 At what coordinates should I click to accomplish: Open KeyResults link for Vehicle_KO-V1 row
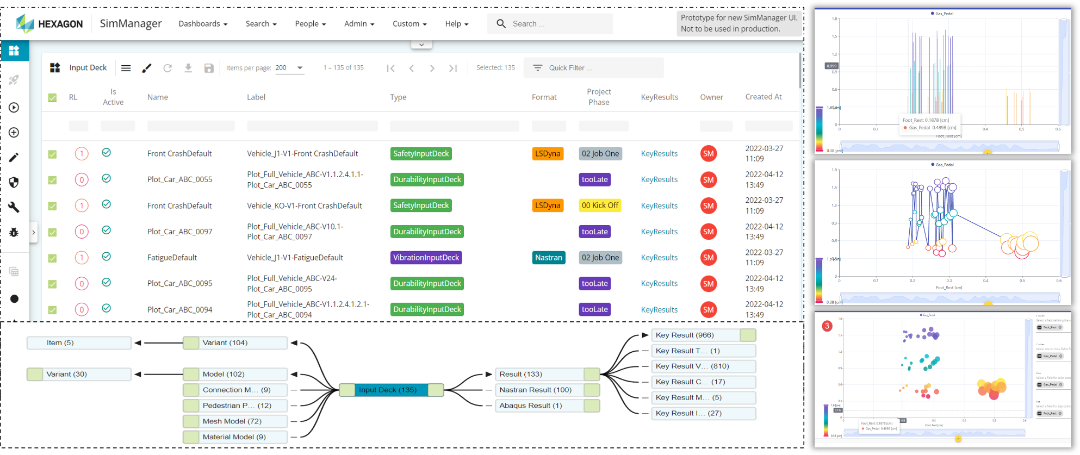[659, 206]
